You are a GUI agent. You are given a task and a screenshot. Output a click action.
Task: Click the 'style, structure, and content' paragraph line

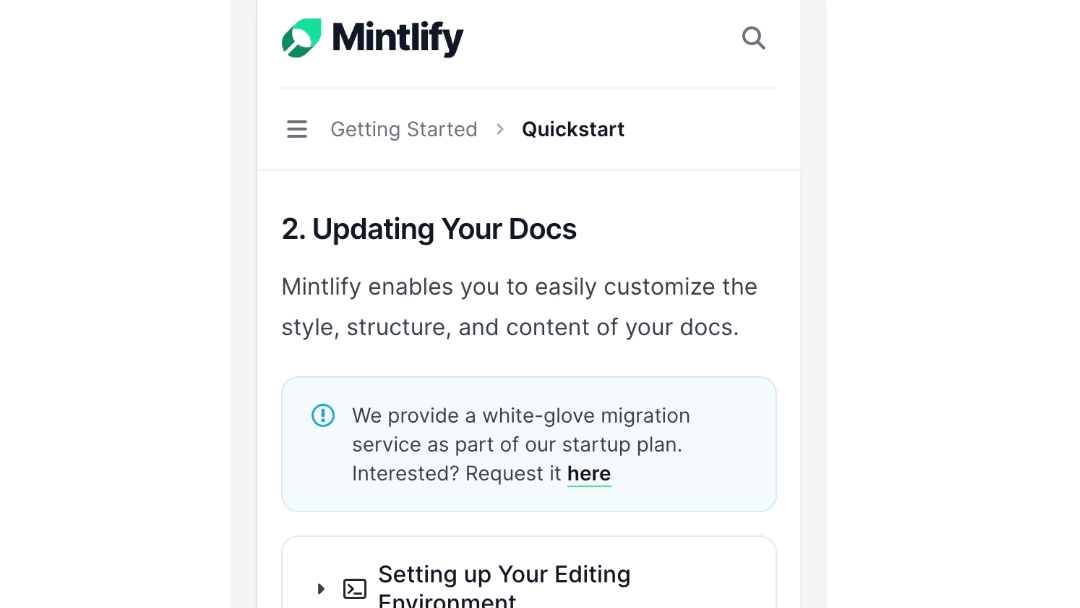tap(510, 327)
